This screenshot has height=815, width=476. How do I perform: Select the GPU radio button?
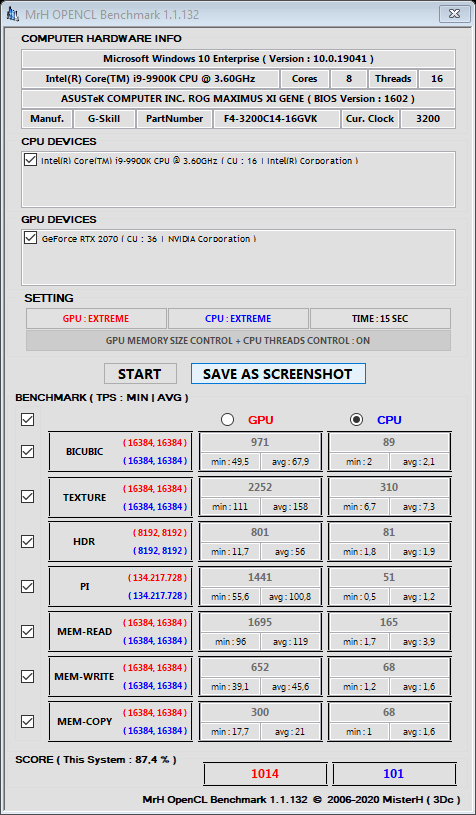(x=227, y=420)
